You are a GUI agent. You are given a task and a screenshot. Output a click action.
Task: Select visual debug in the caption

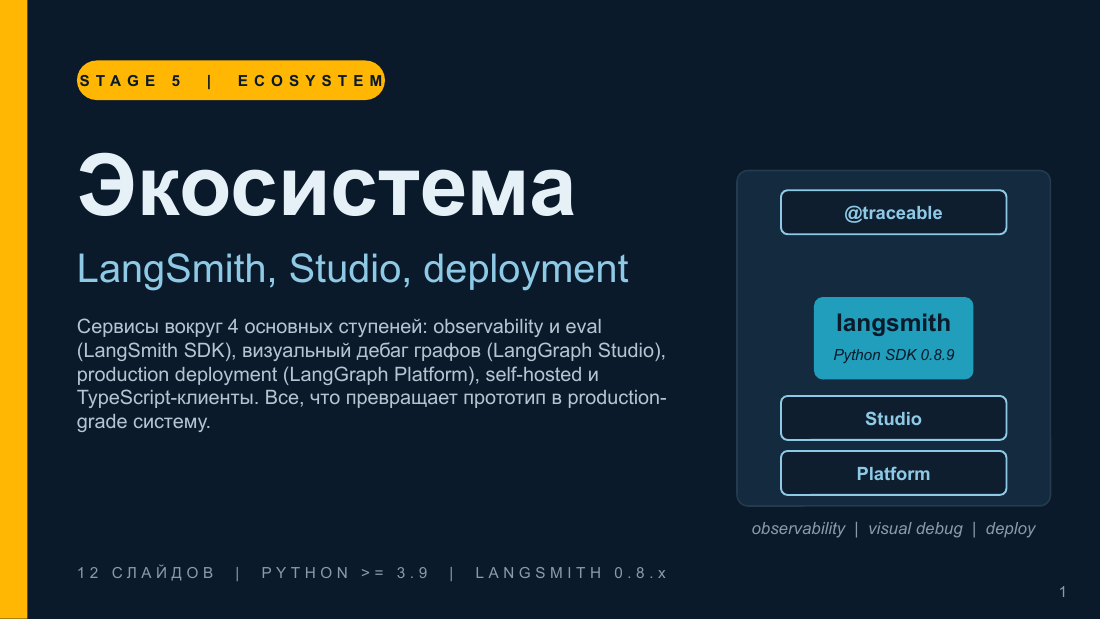click(x=915, y=528)
